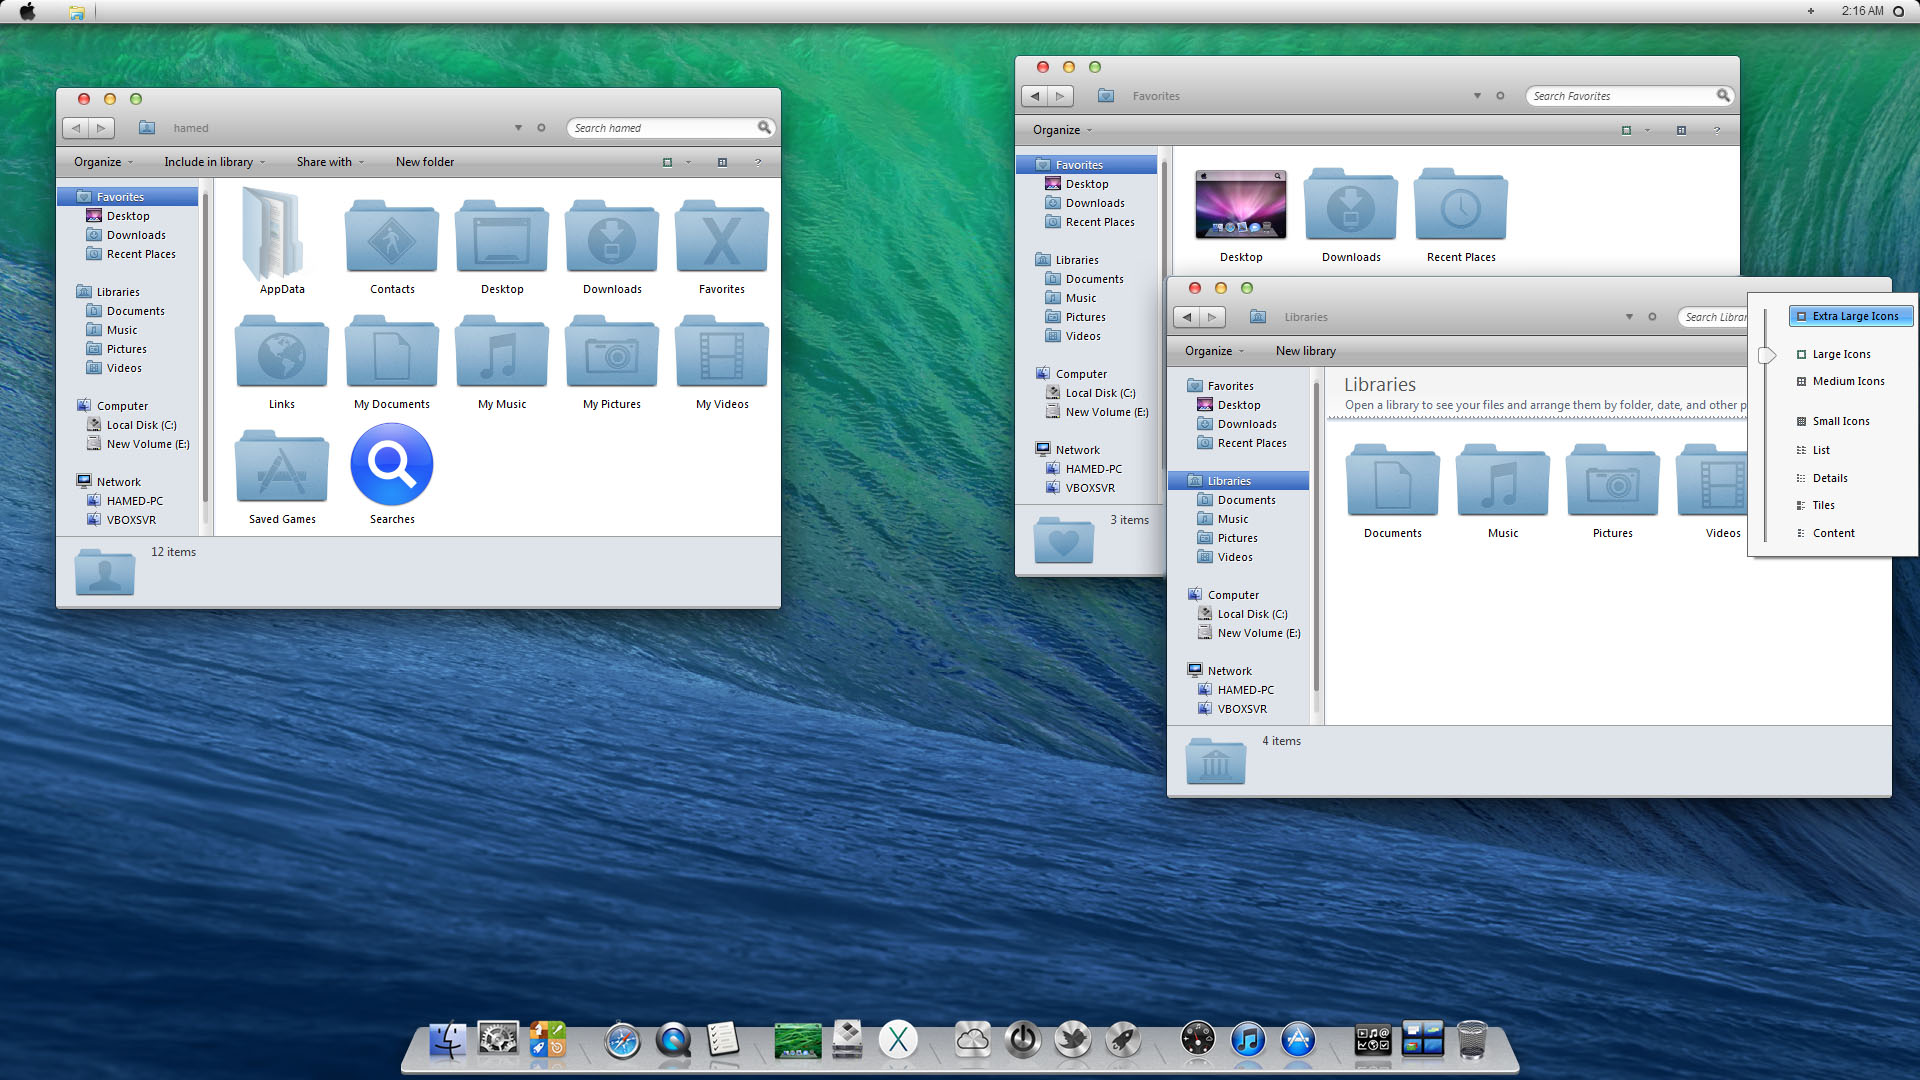Screen dimensions: 1920x1080
Task: Click the Trash icon in the dock
Action: 1472,1040
